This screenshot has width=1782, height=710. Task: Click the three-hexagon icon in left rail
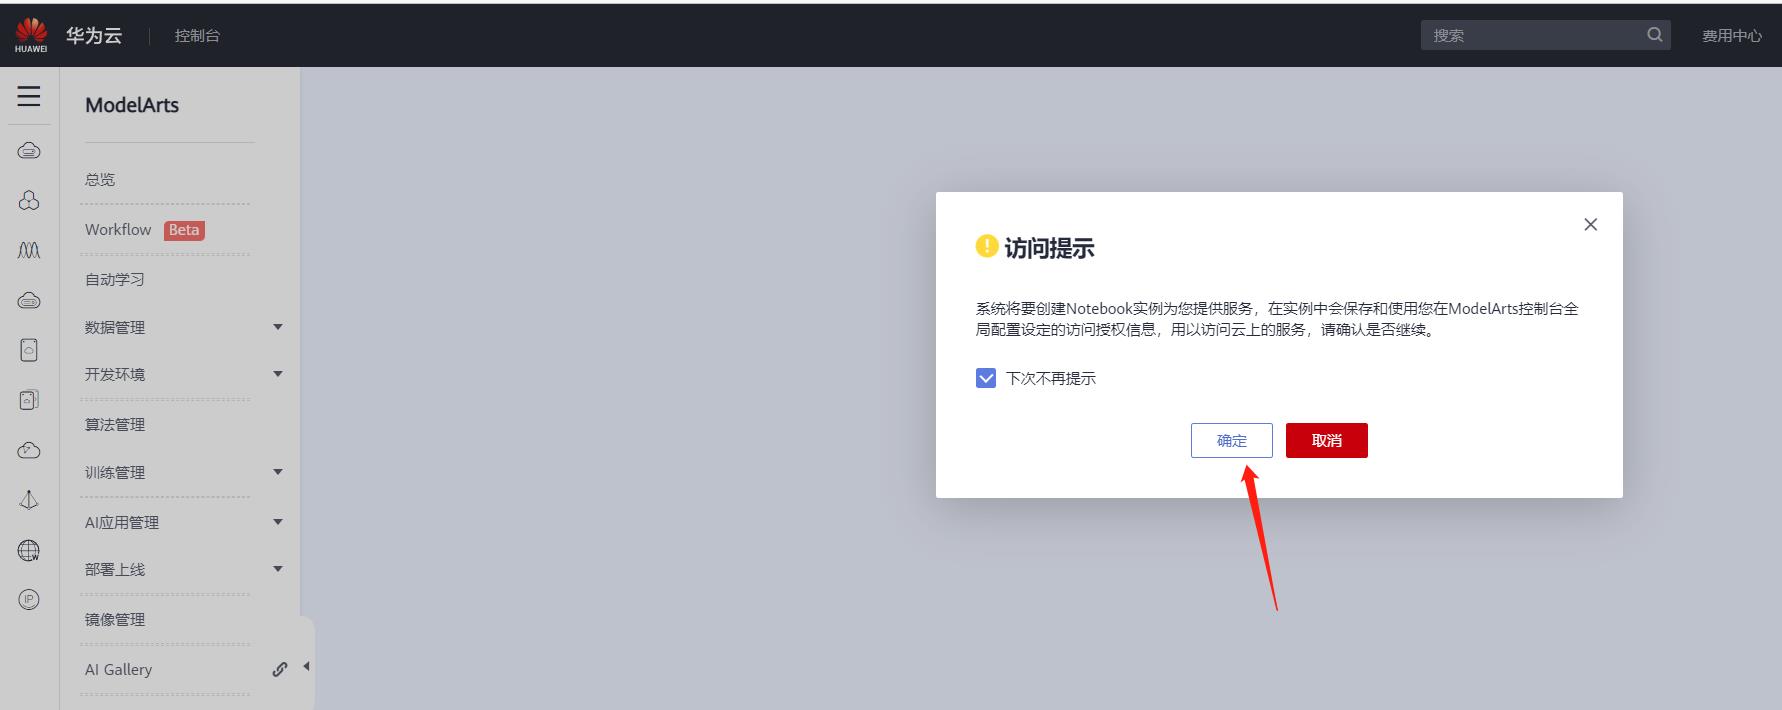[29, 201]
